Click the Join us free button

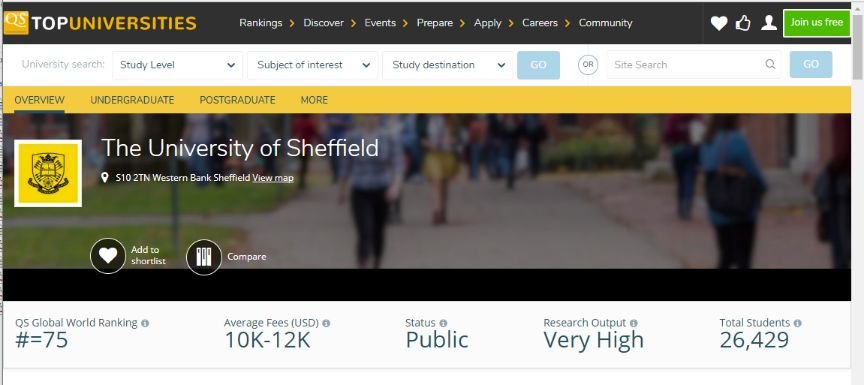tap(817, 23)
